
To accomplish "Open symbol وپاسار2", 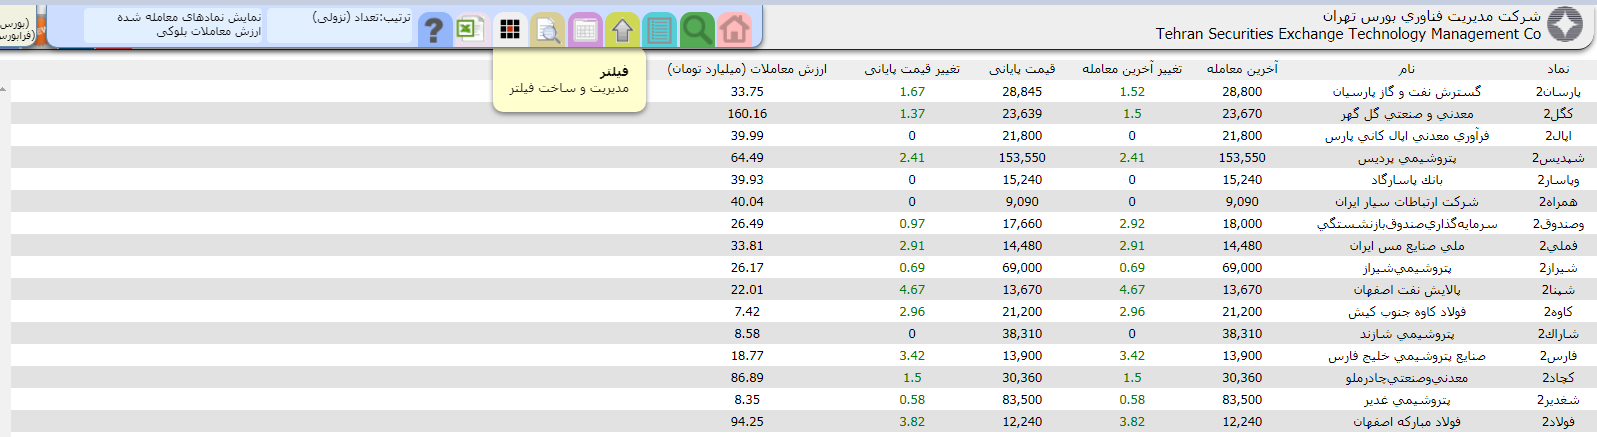I will 1558,179.
